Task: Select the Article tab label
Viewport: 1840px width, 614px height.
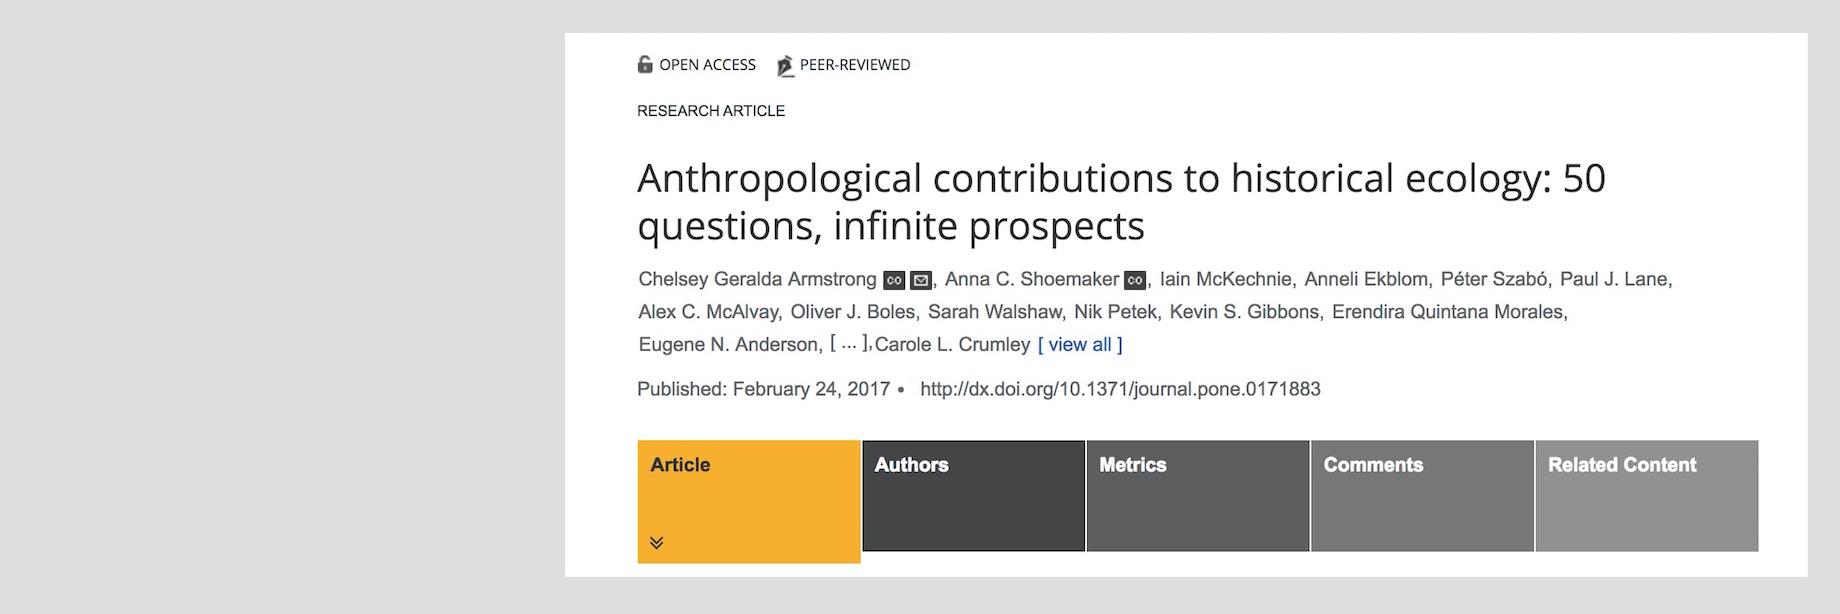Action: pyautogui.click(x=680, y=465)
